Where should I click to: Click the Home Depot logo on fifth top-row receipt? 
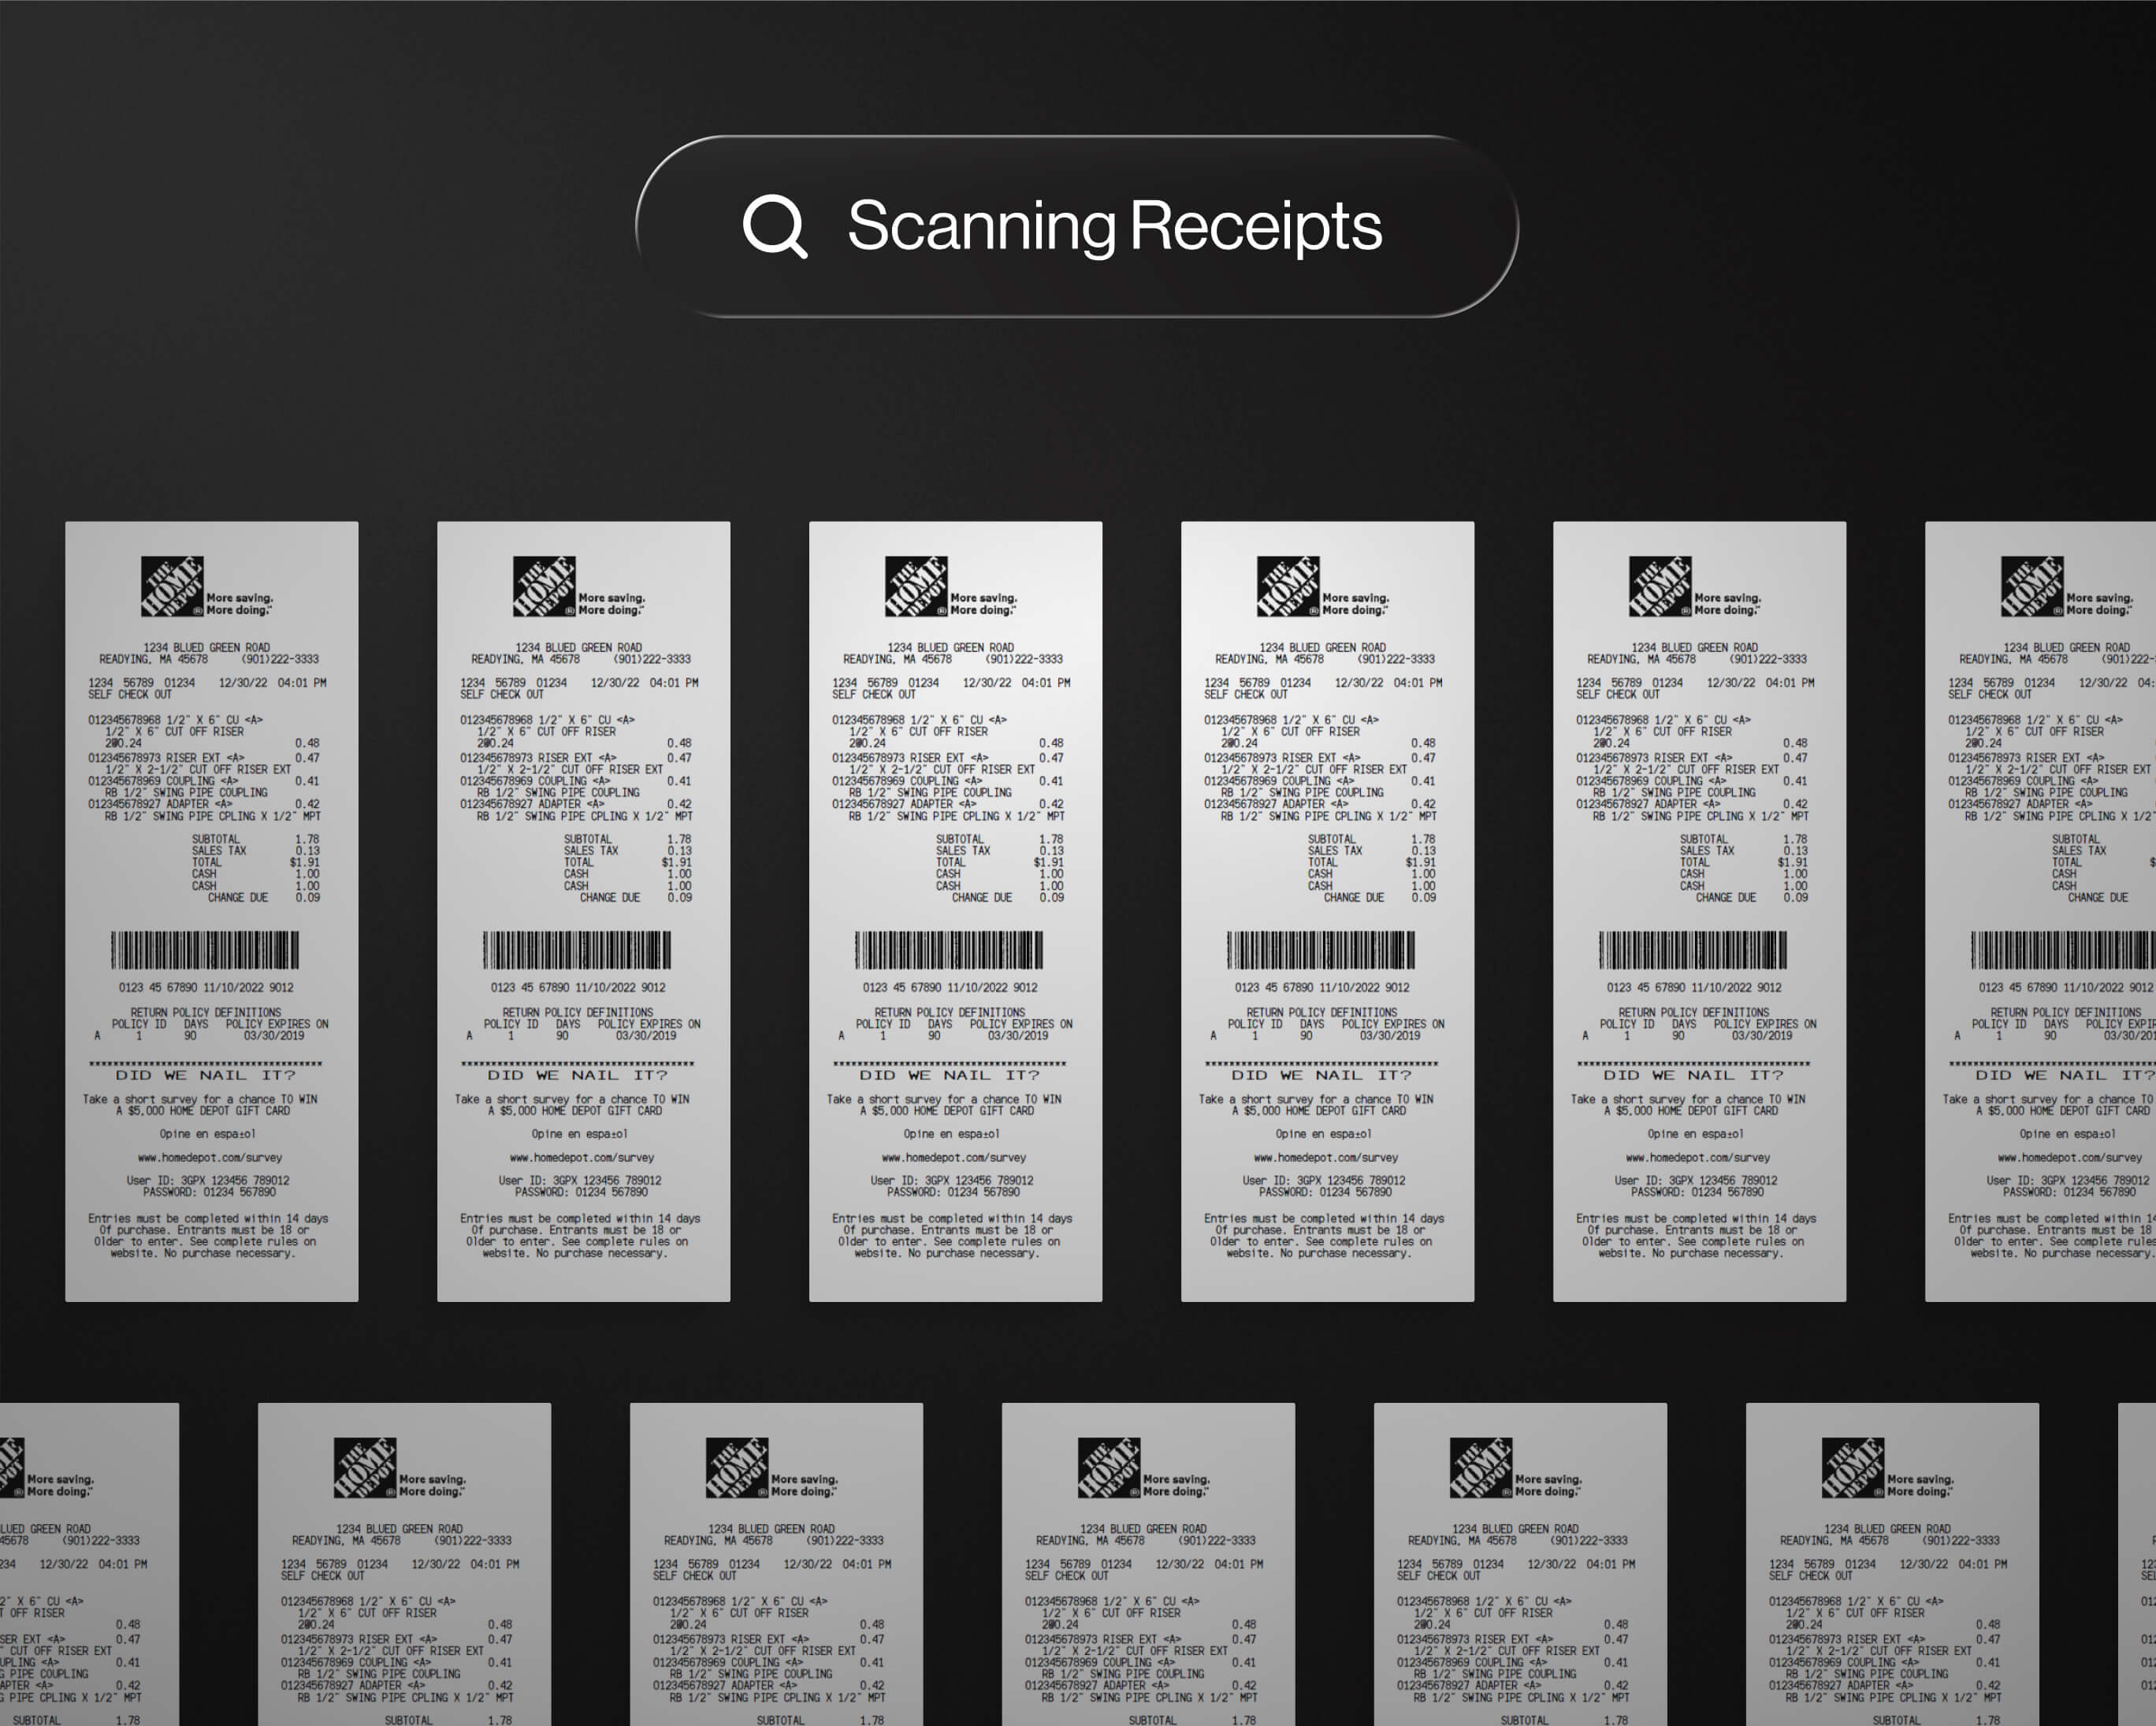1660,586
